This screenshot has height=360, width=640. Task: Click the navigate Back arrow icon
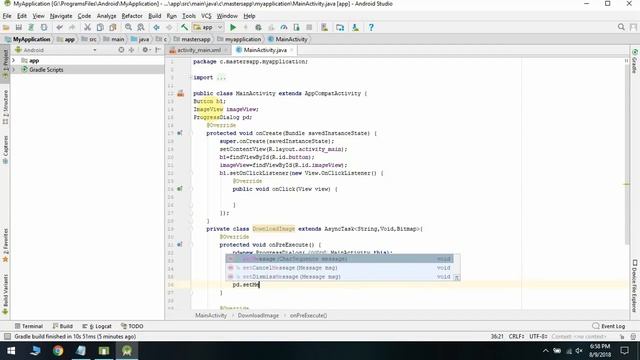tap(156, 27)
